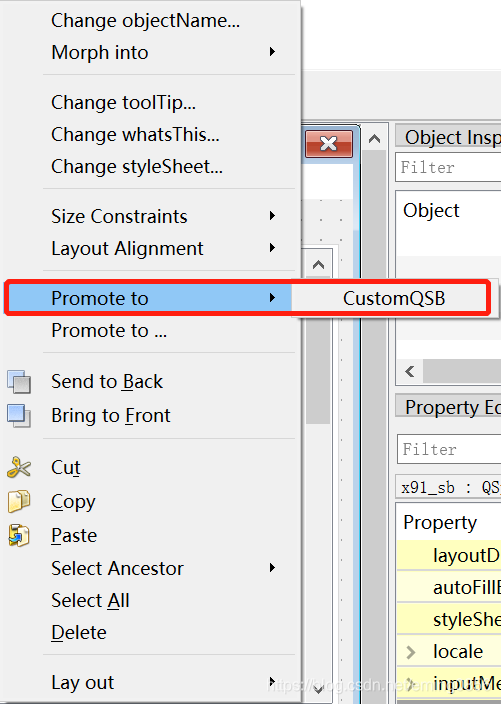
Task: Click the scissors Cut icon
Action: (19, 467)
